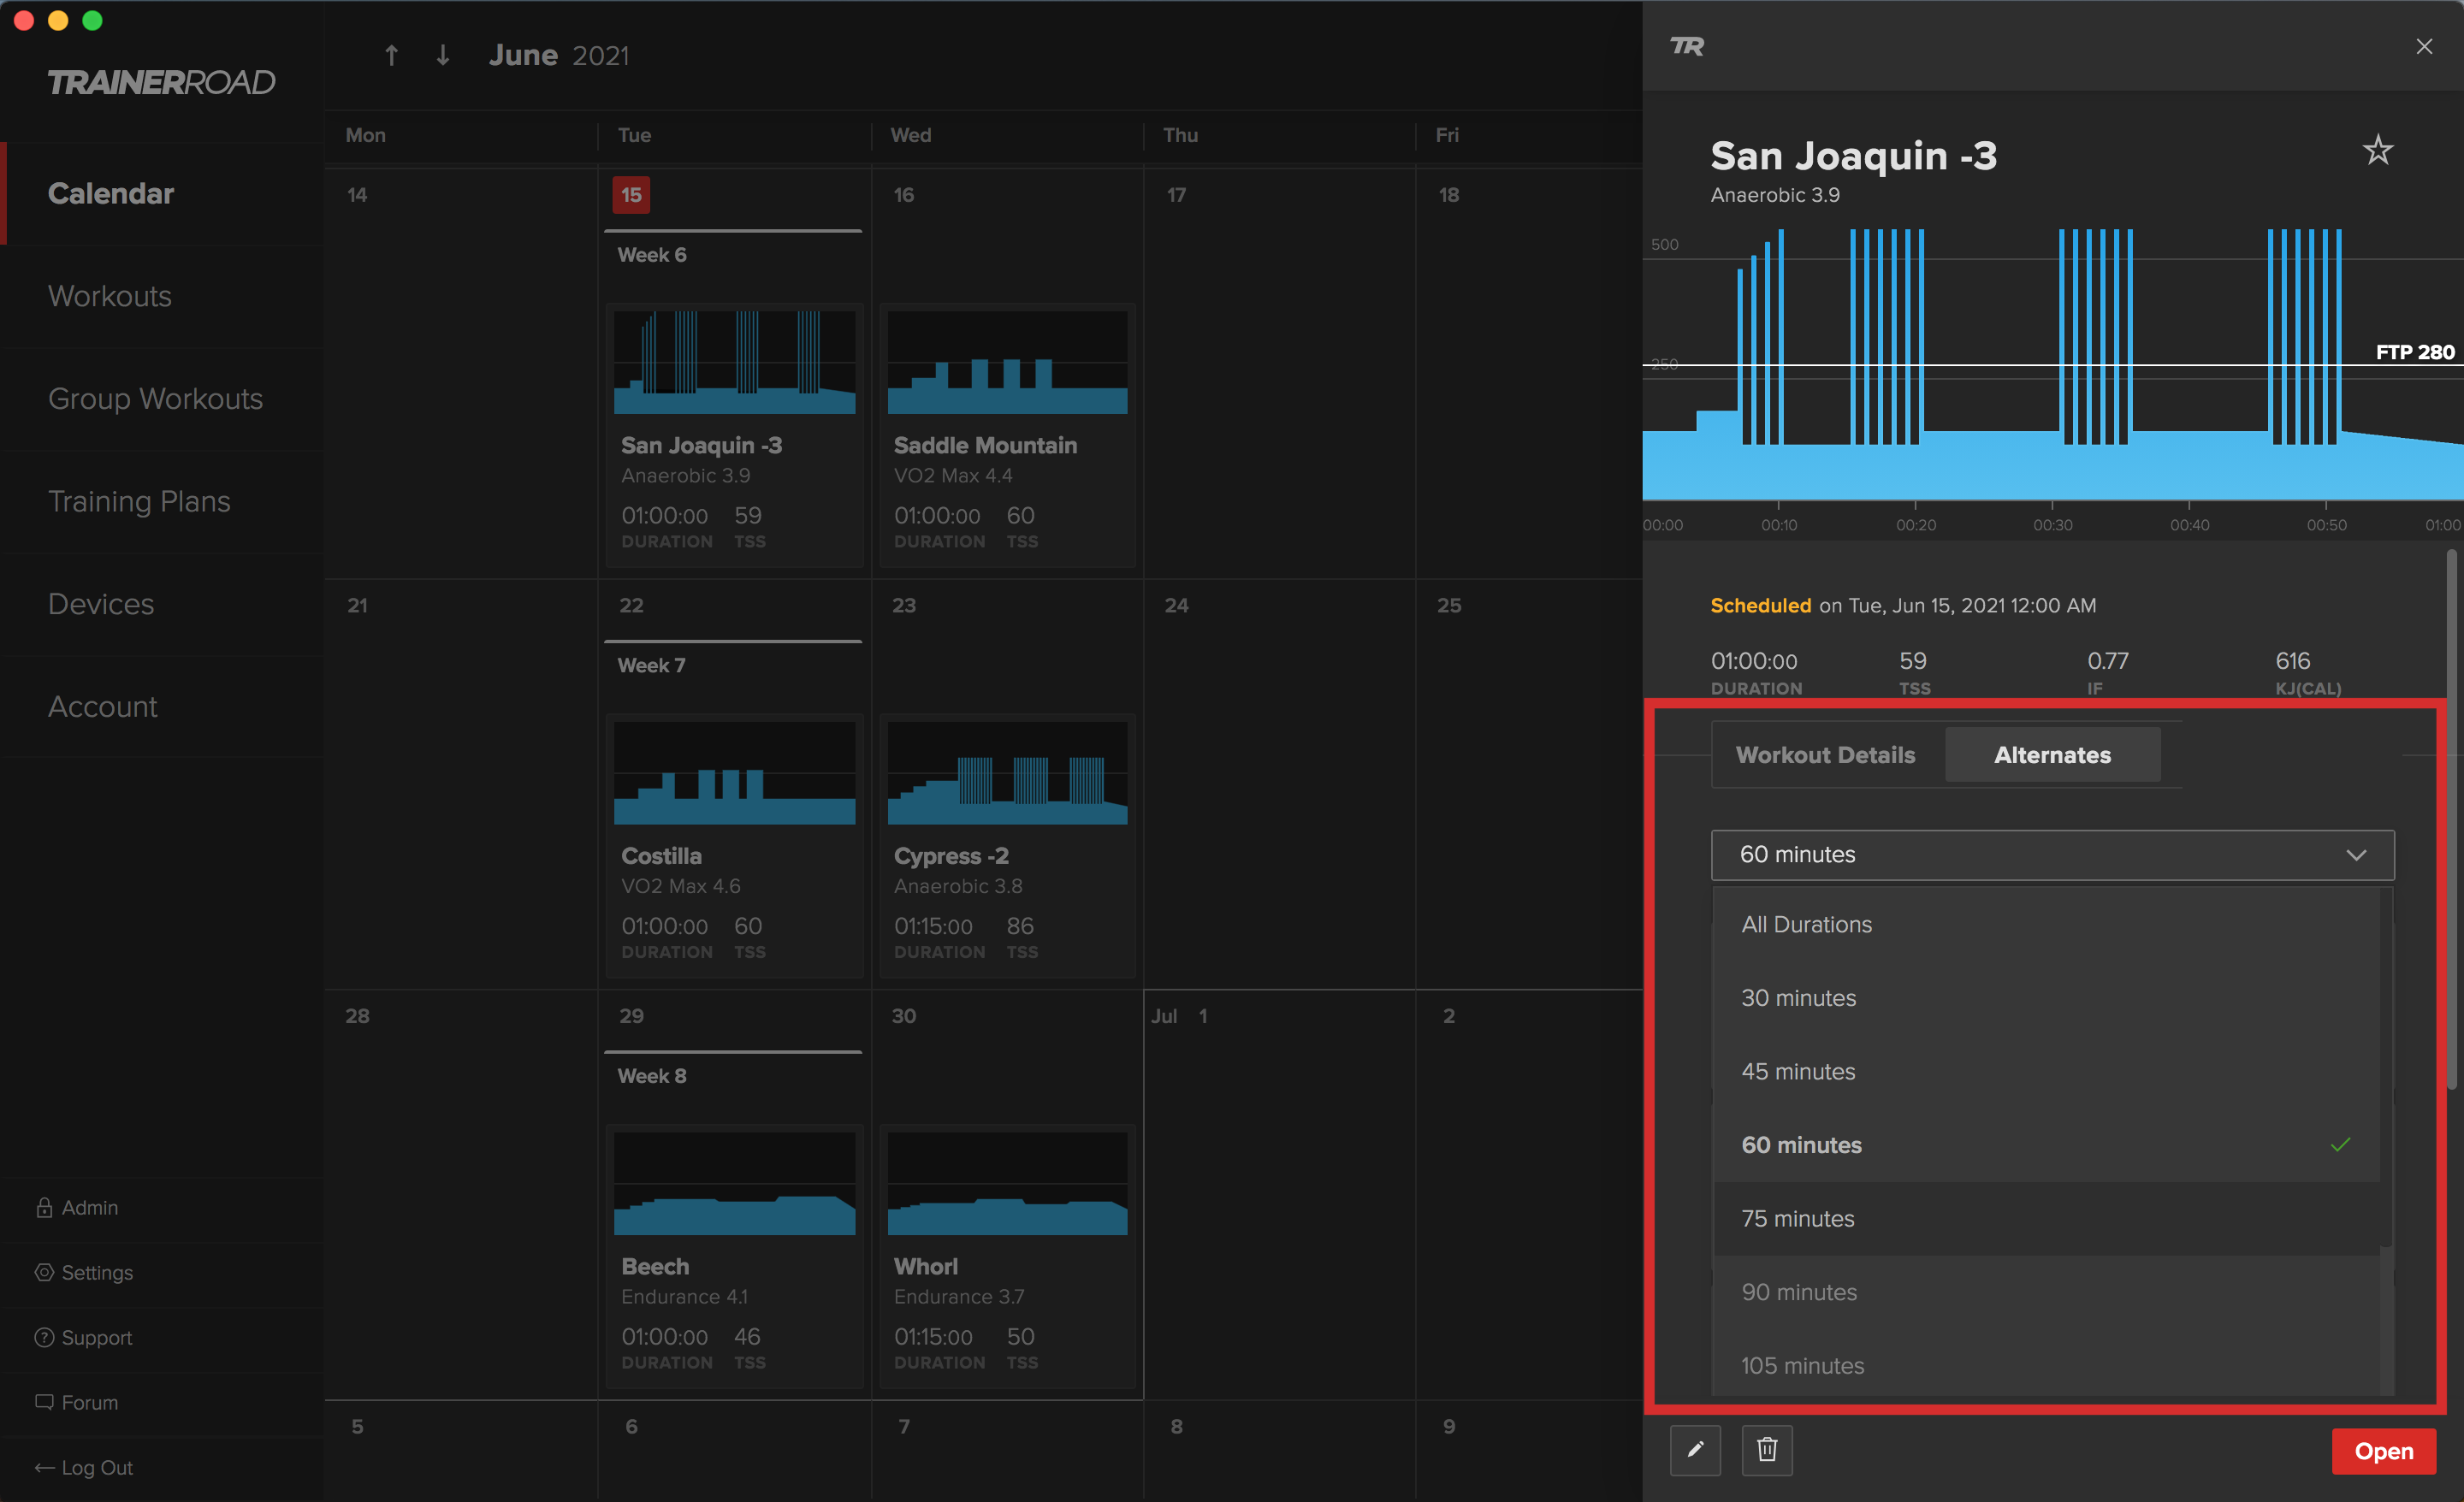Click the panel vertical scrollbar
The height and width of the screenshot is (1502, 2464).
tap(2452, 820)
